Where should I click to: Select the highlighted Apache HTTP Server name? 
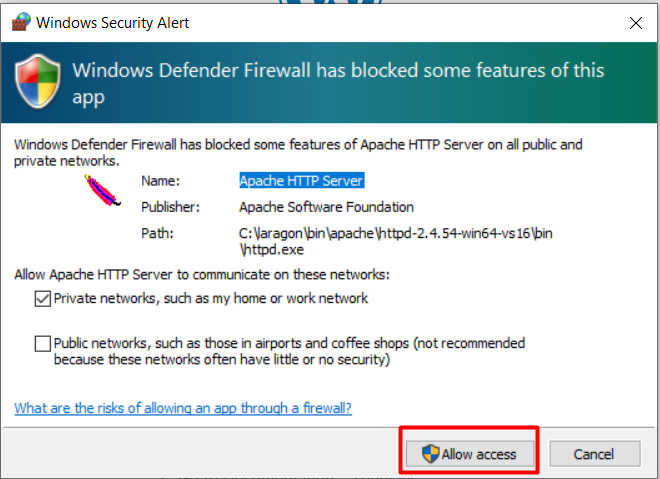[x=301, y=181]
